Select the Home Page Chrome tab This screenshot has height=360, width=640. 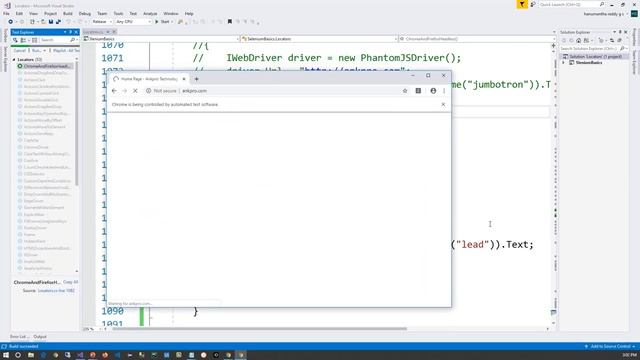(x=149, y=79)
